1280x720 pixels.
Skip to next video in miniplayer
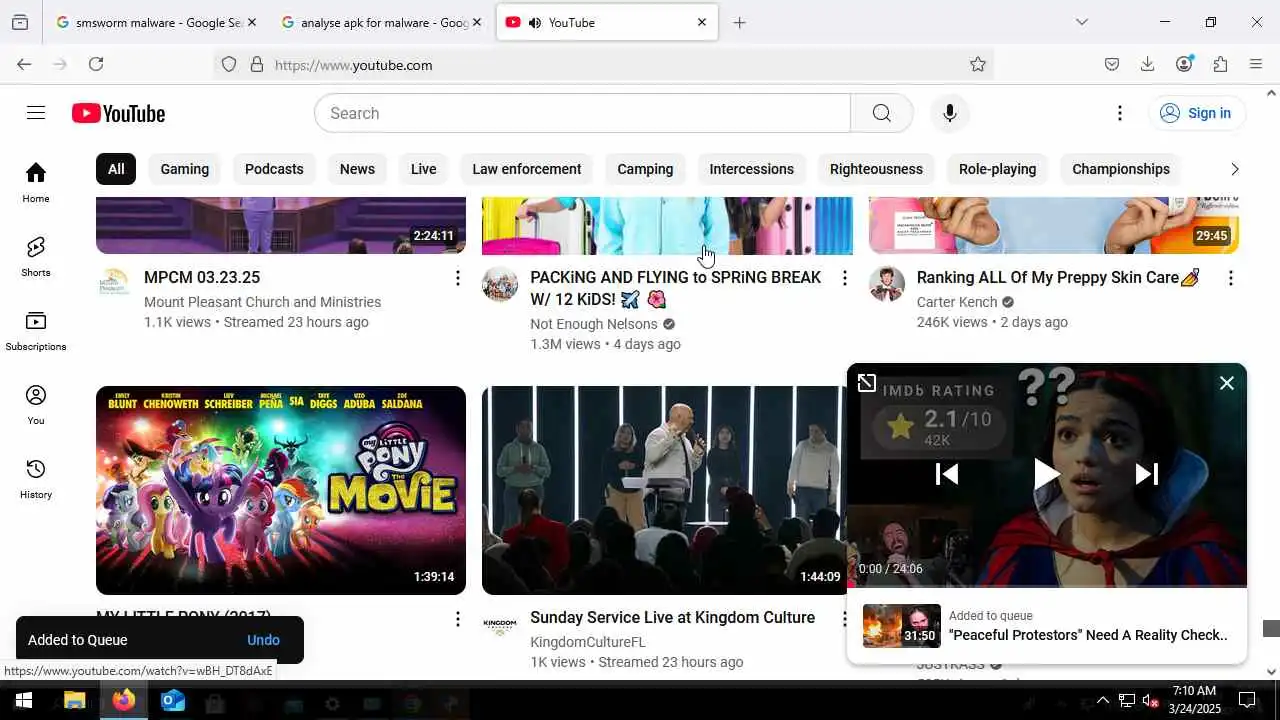(x=1146, y=474)
